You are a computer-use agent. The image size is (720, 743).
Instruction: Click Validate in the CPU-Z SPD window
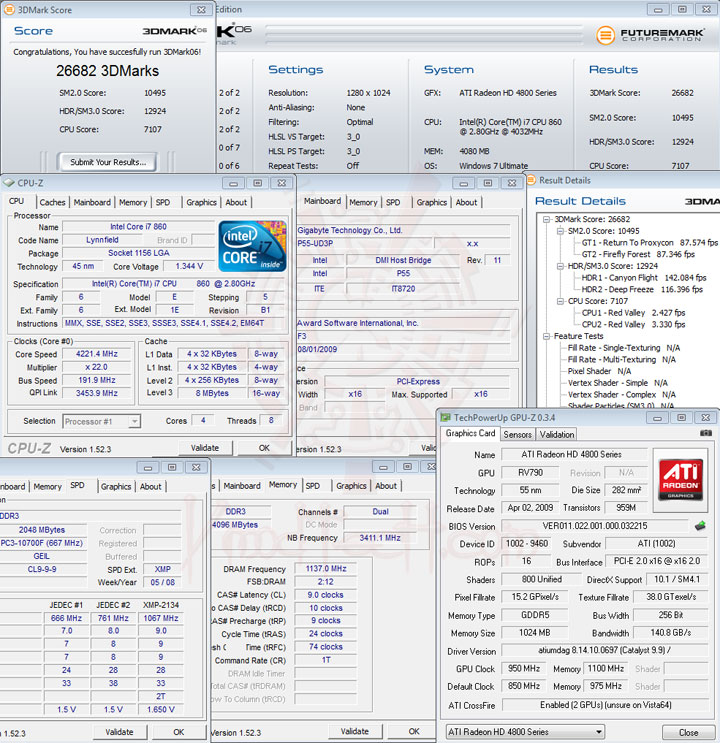(119, 732)
